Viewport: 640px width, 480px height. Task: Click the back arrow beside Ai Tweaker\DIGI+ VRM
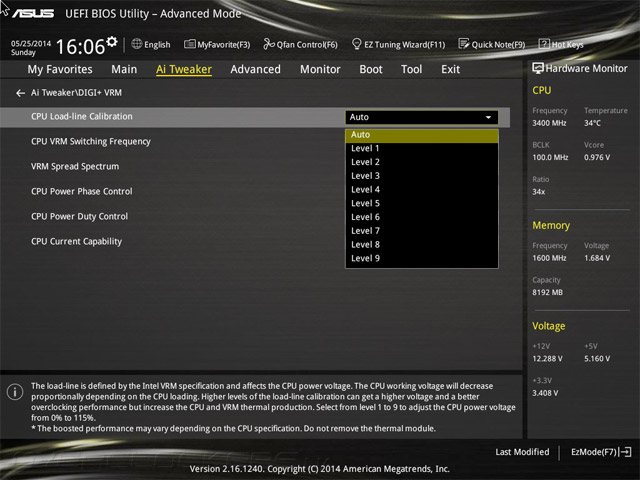(20, 93)
